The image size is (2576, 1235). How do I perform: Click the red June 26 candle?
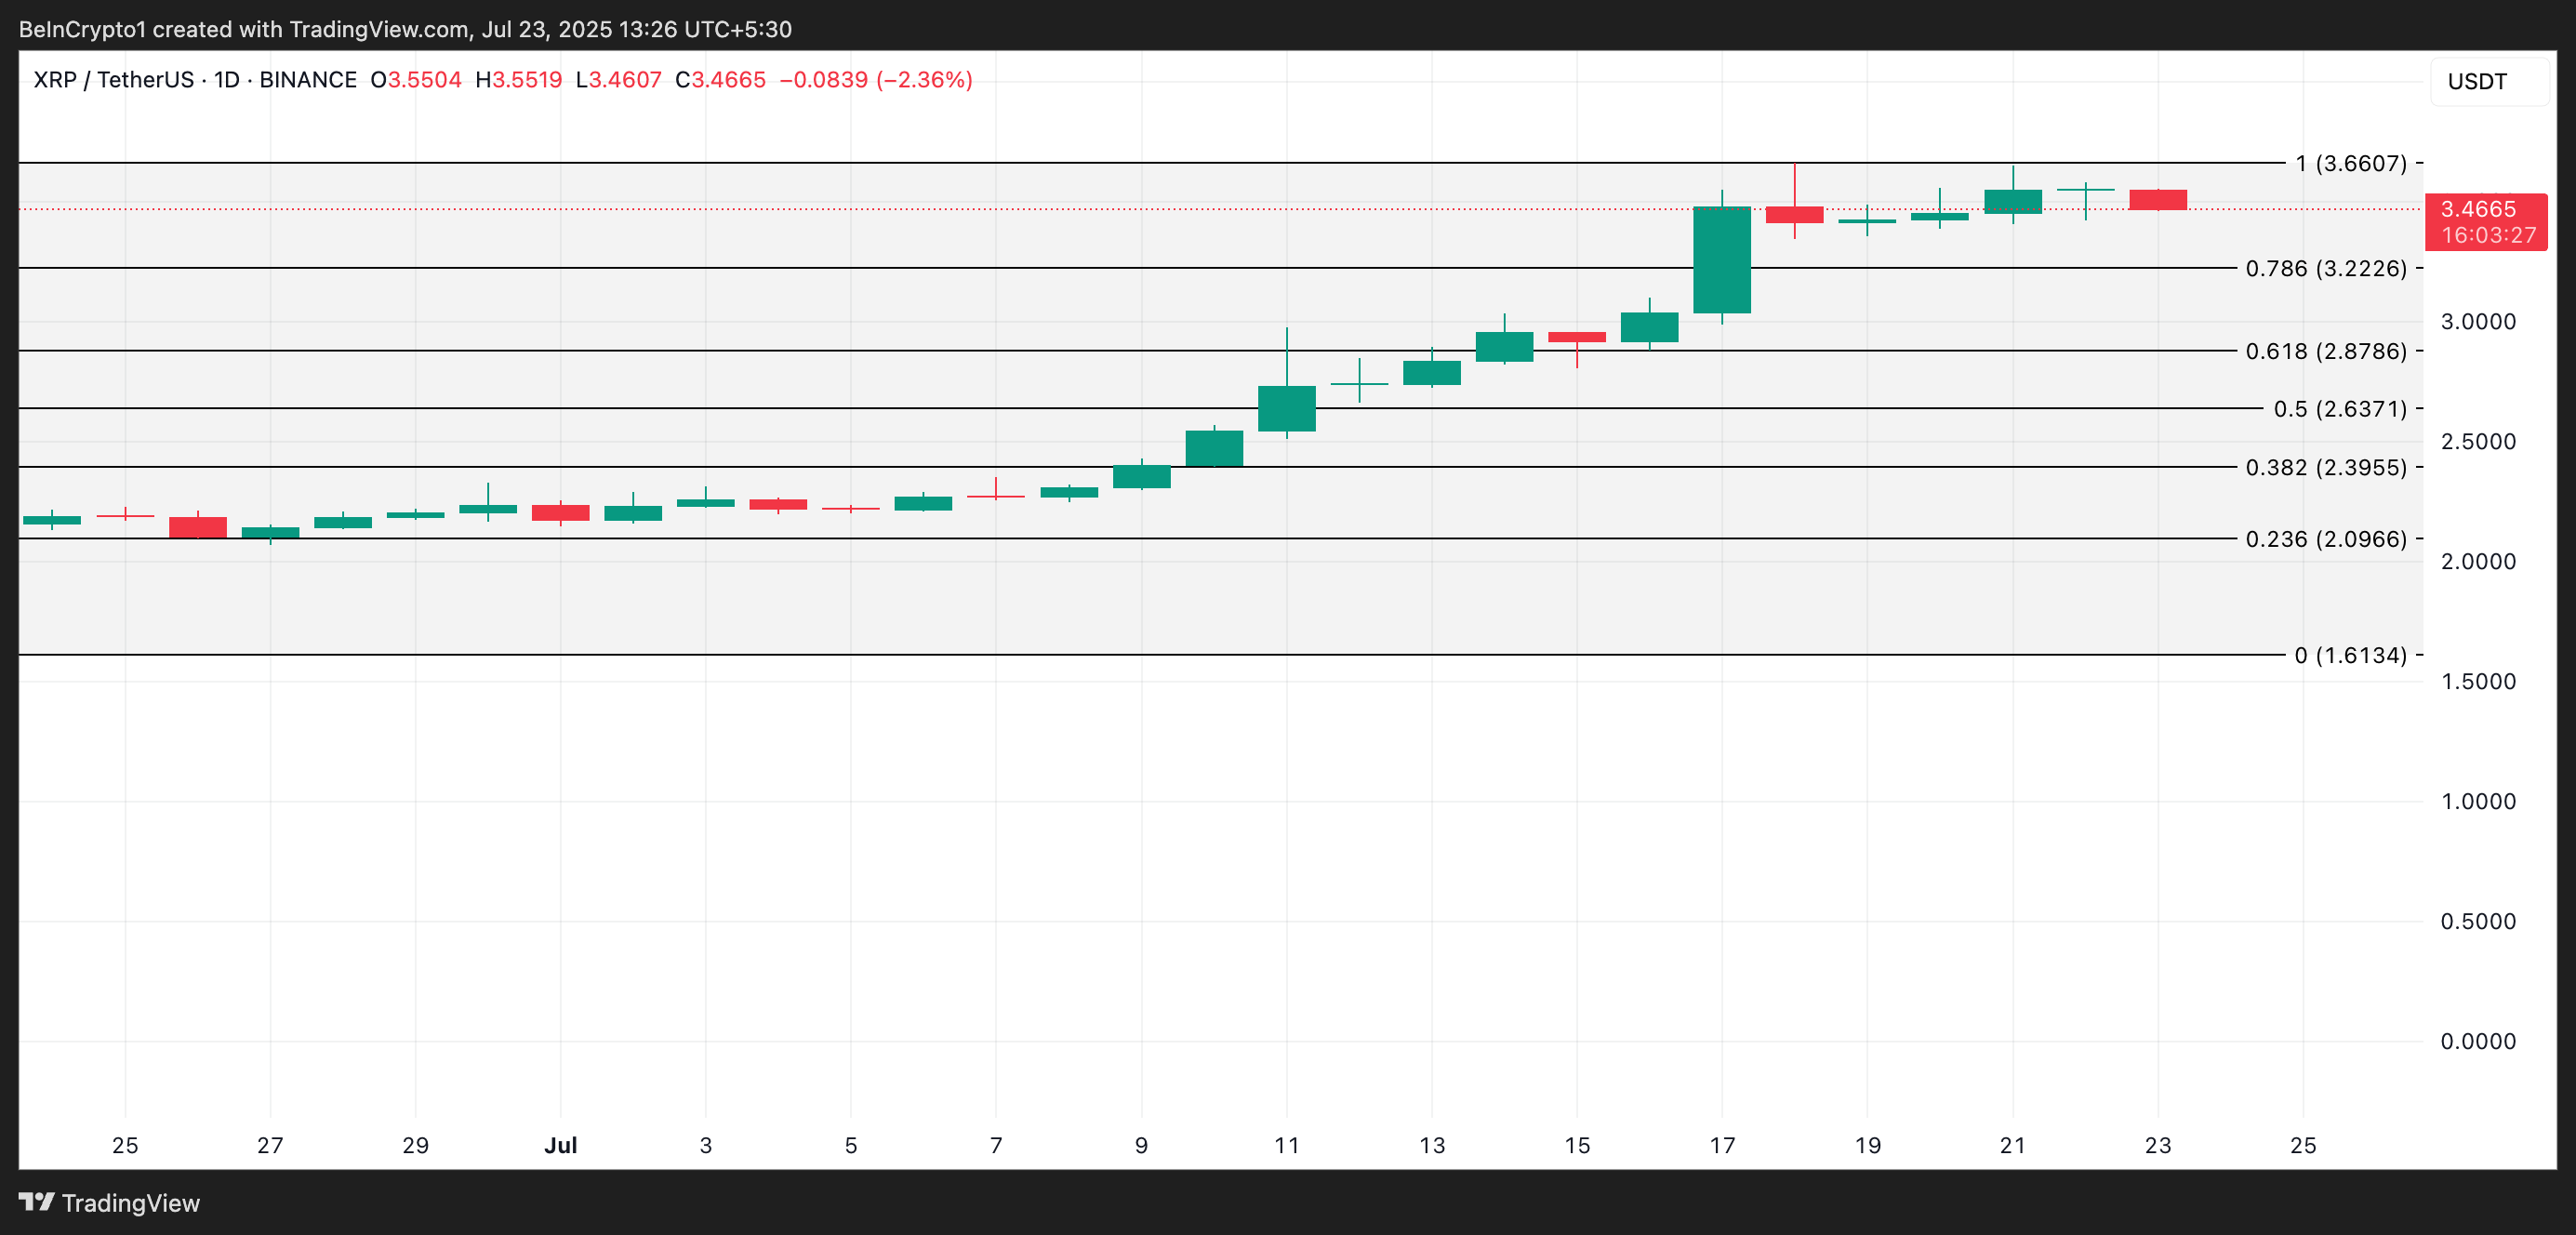(197, 527)
